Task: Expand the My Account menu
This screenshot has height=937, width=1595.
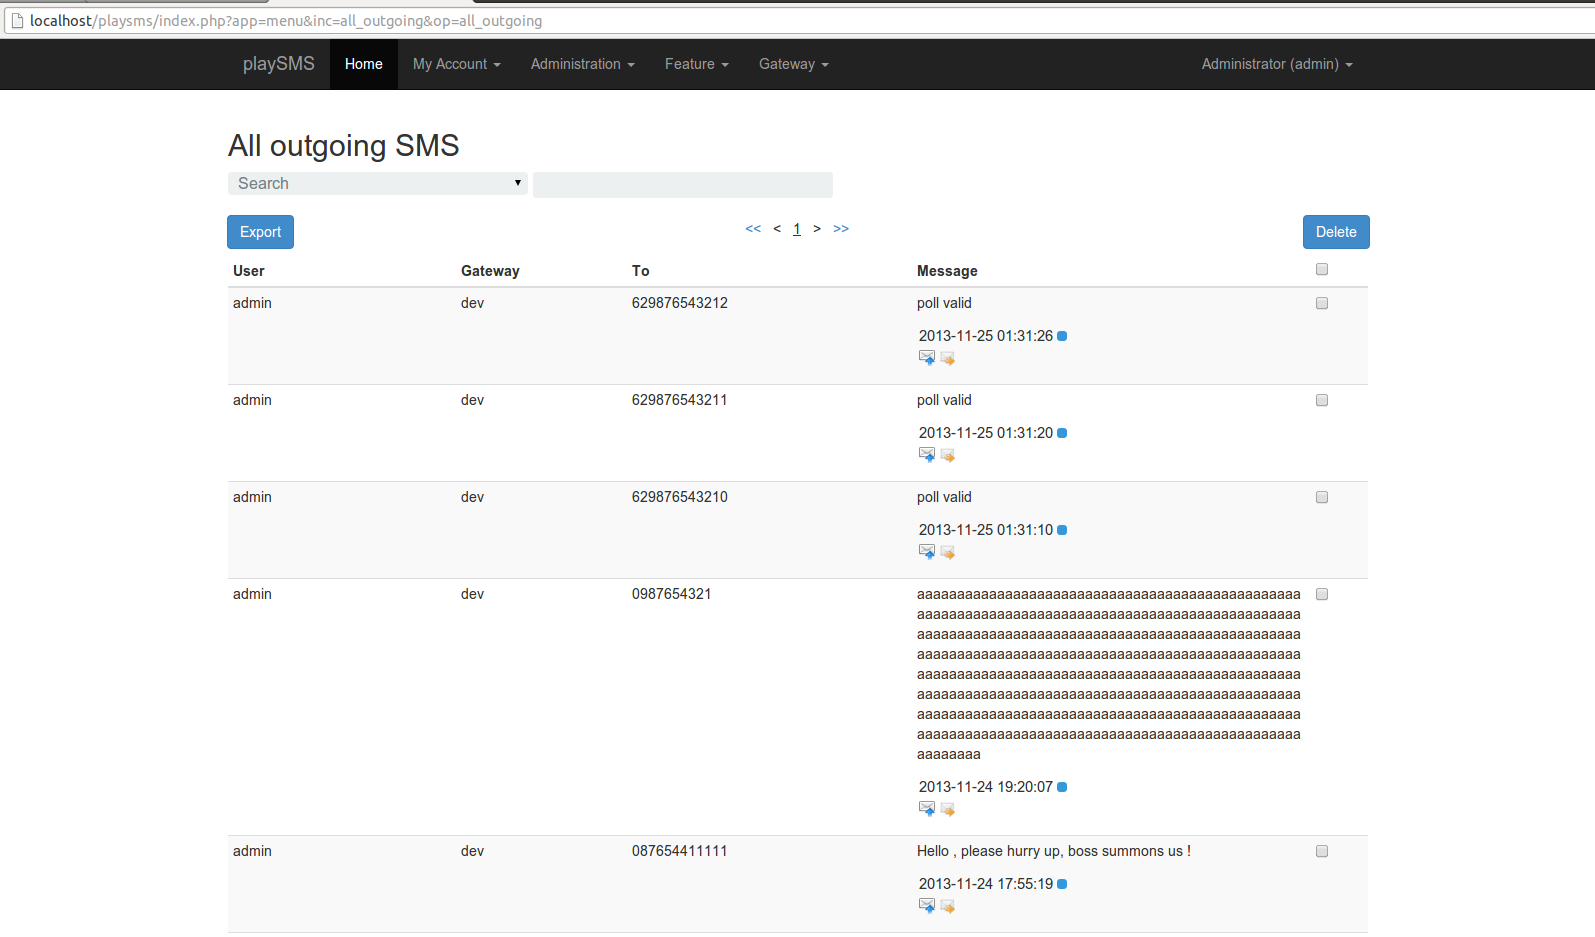Action: [x=457, y=64]
